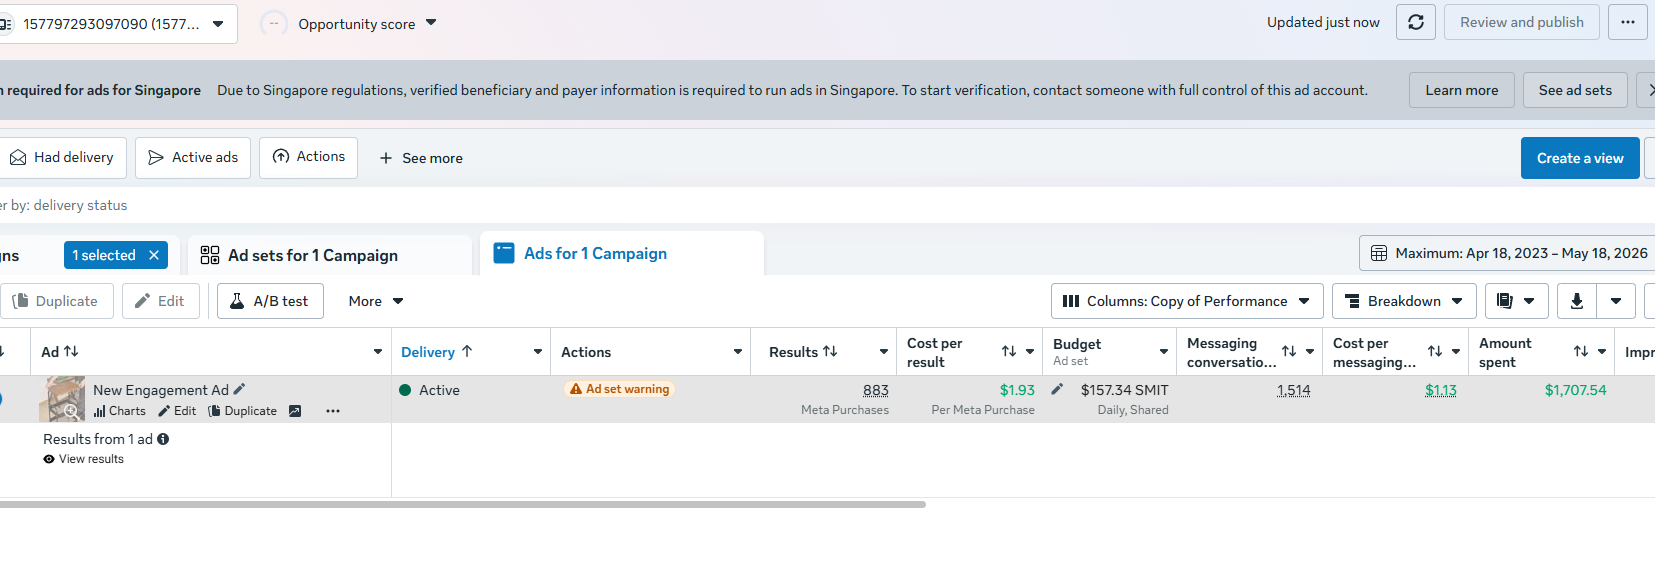This screenshot has width=1655, height=566.
Task: Click the New Engagement Ad name
Action: 161,390
